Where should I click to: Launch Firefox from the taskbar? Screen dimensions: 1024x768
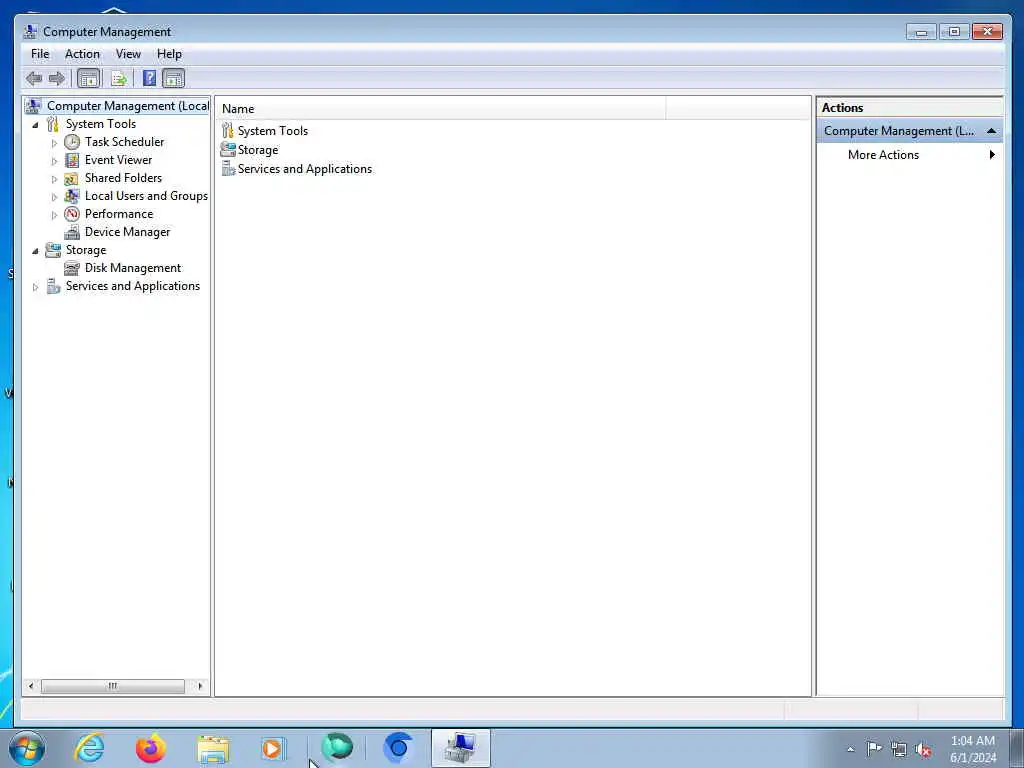tap(151, 748)
